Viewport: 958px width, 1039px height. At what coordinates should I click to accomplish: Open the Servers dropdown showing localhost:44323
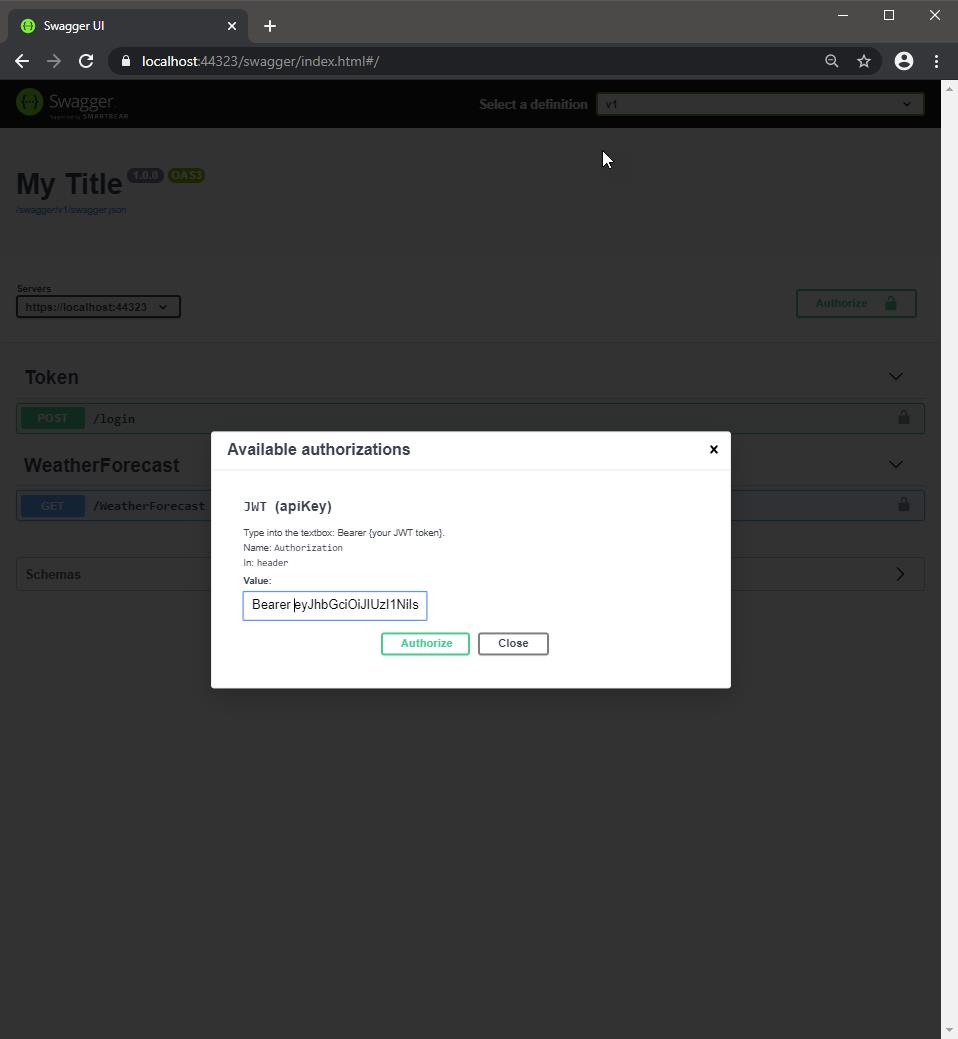click(x=98, y=307)
